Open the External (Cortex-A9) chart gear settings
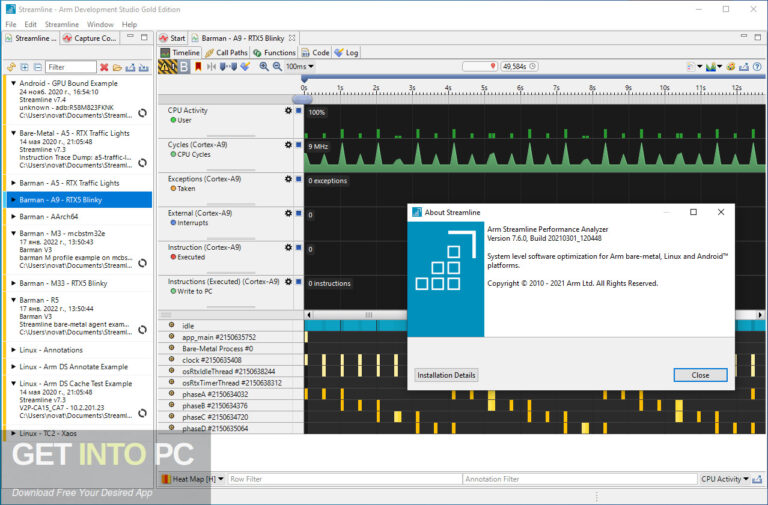768x505 pixels. point(288,214)
